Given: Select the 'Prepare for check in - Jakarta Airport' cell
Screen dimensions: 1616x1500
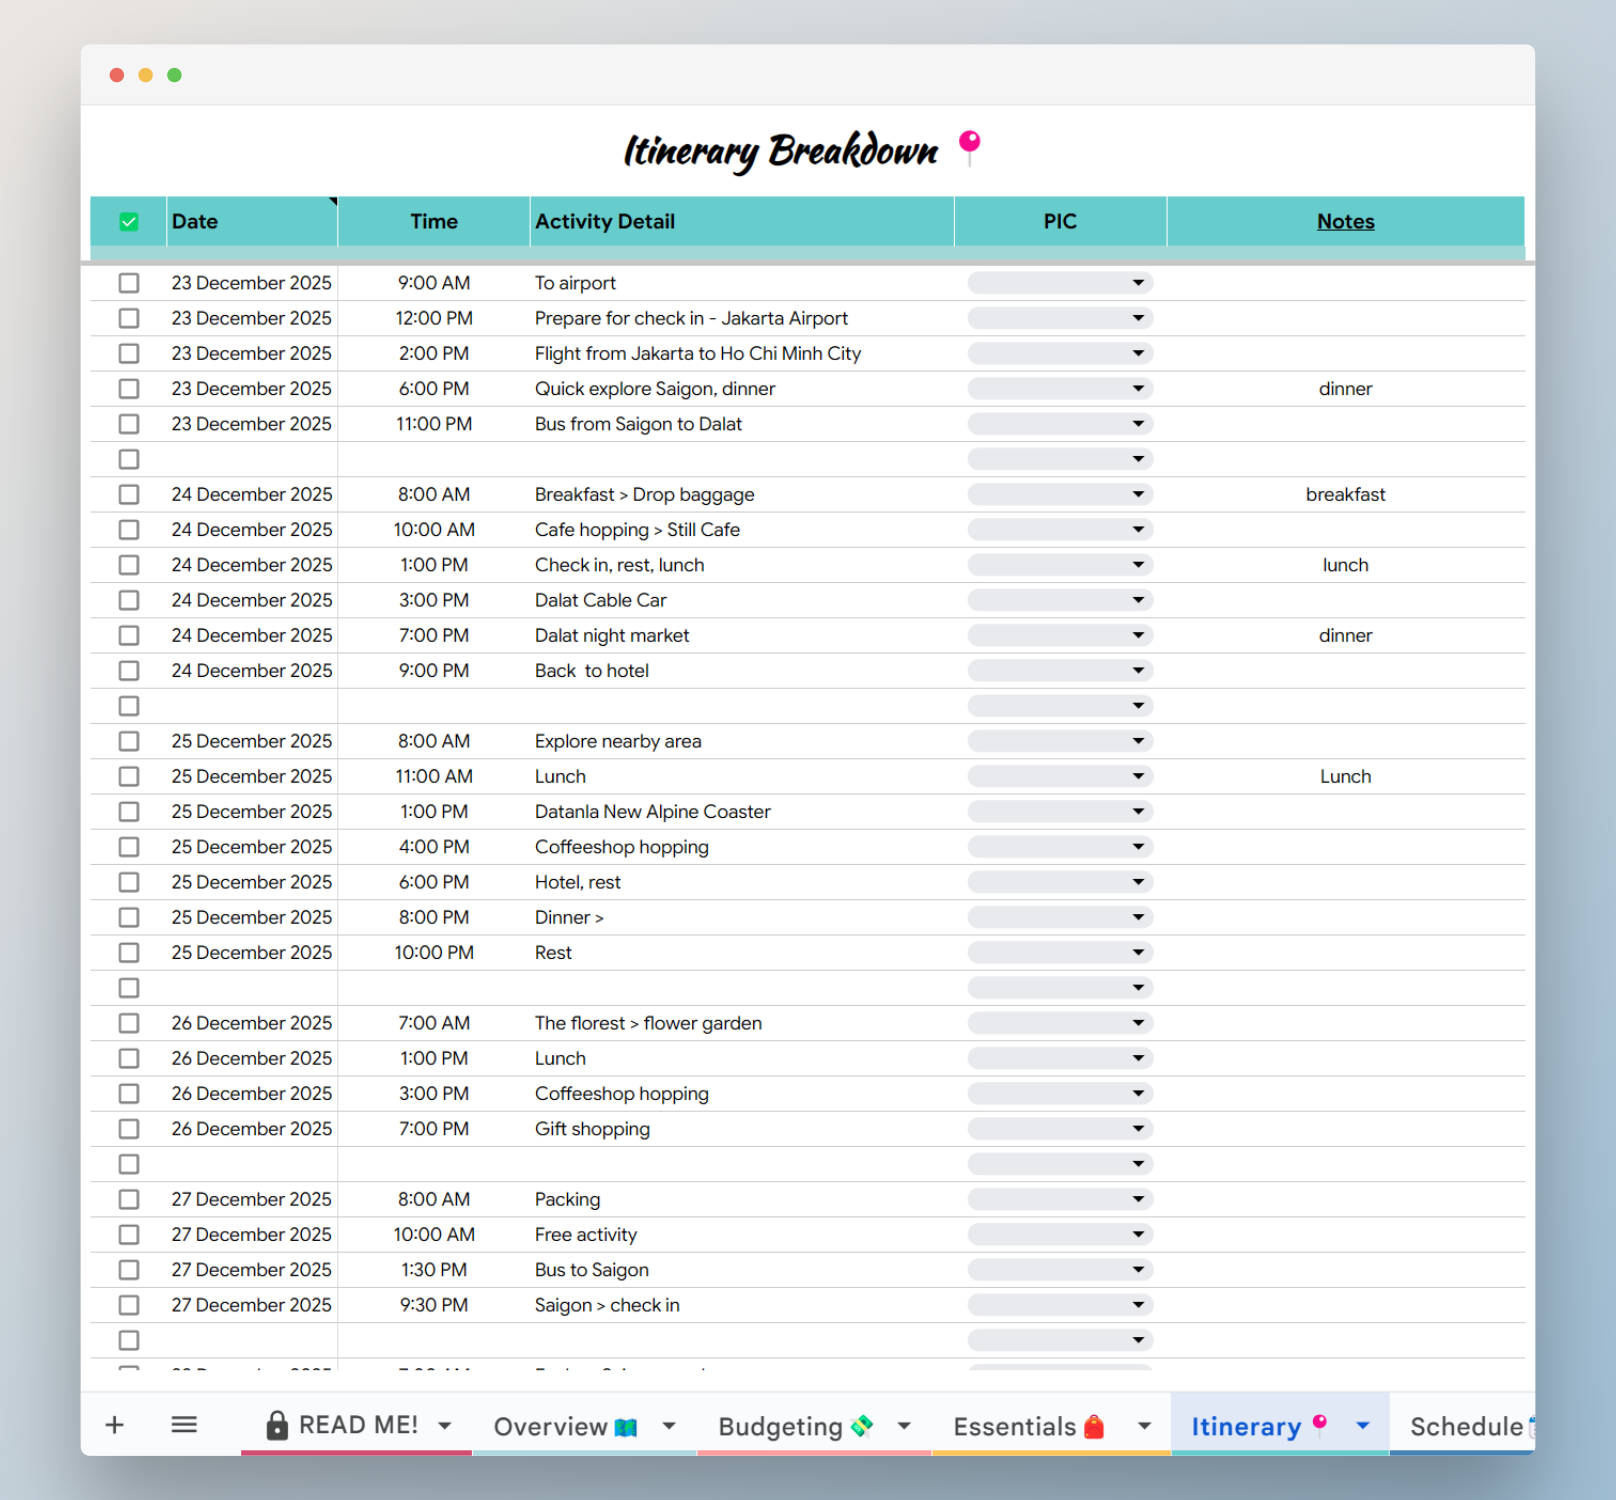Looking at the screenshot, I should pyautogui.click(x=742, y=318).
